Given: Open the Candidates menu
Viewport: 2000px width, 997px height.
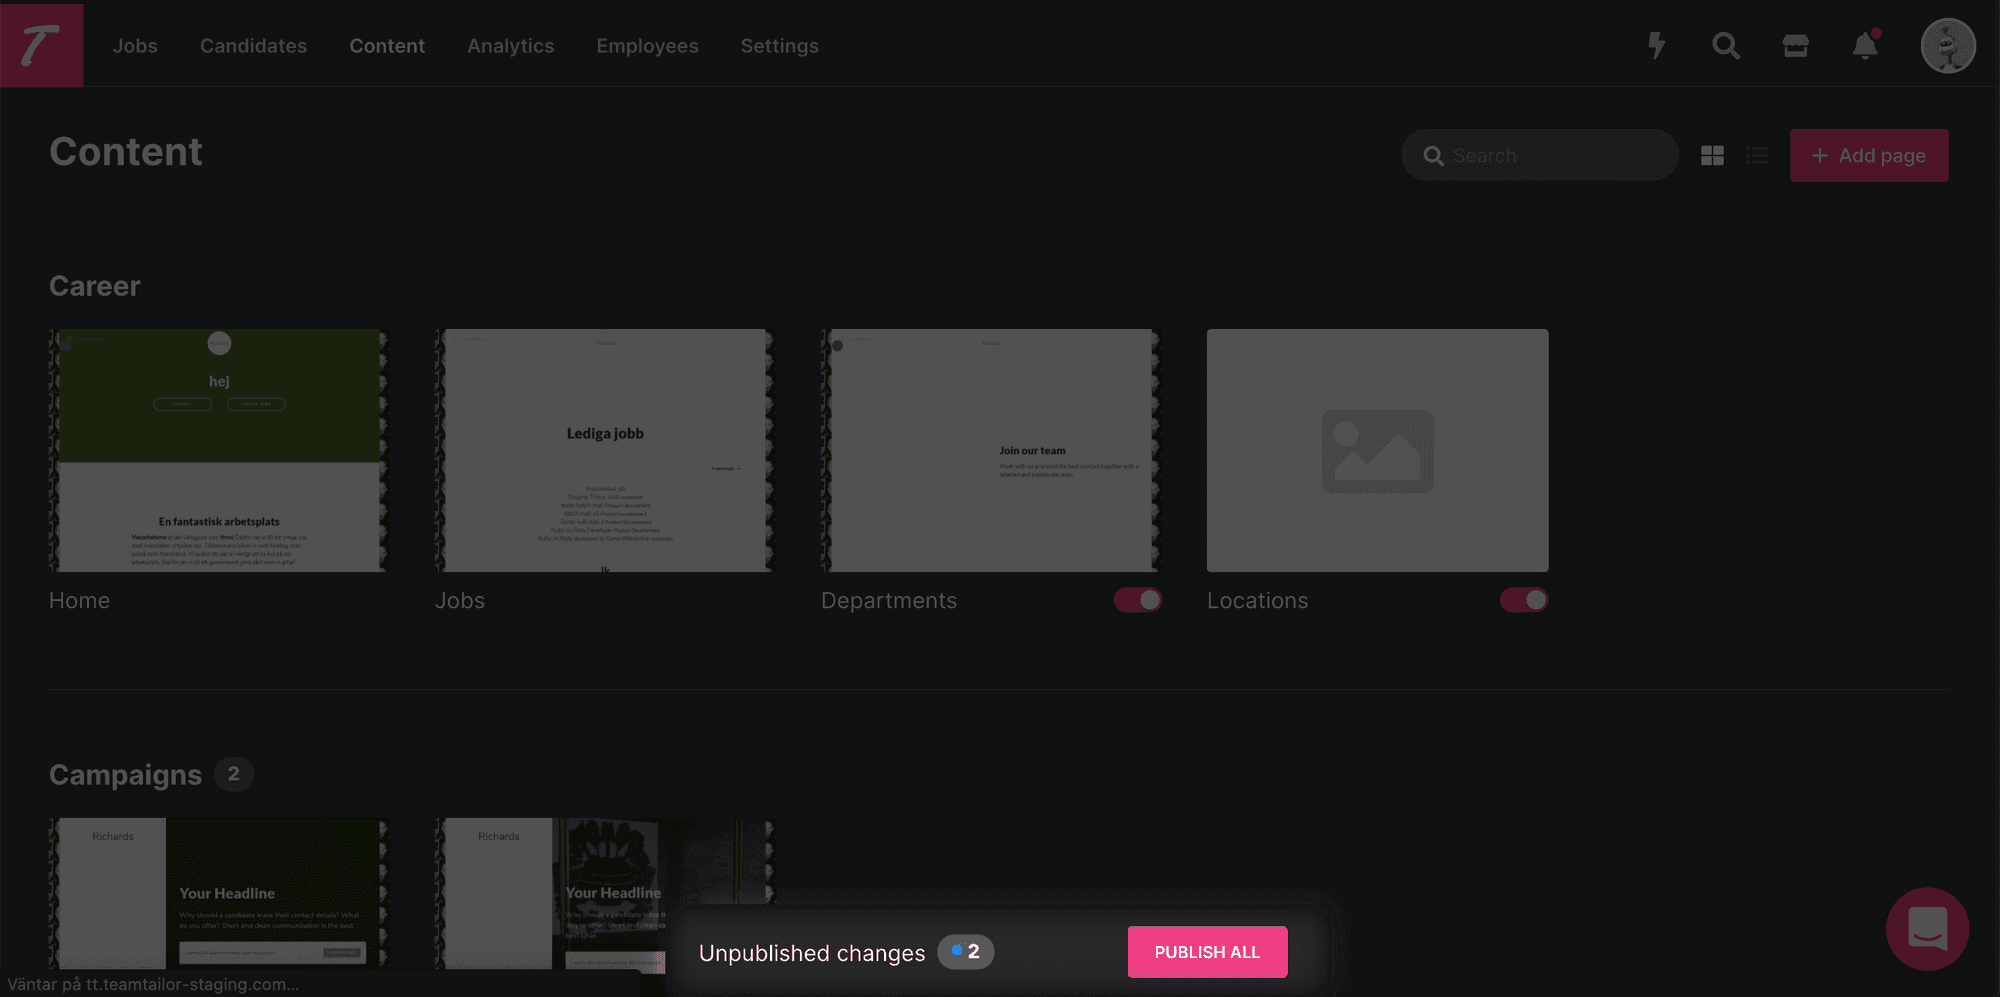Looking at the screenshot, I should click(253, 46).
